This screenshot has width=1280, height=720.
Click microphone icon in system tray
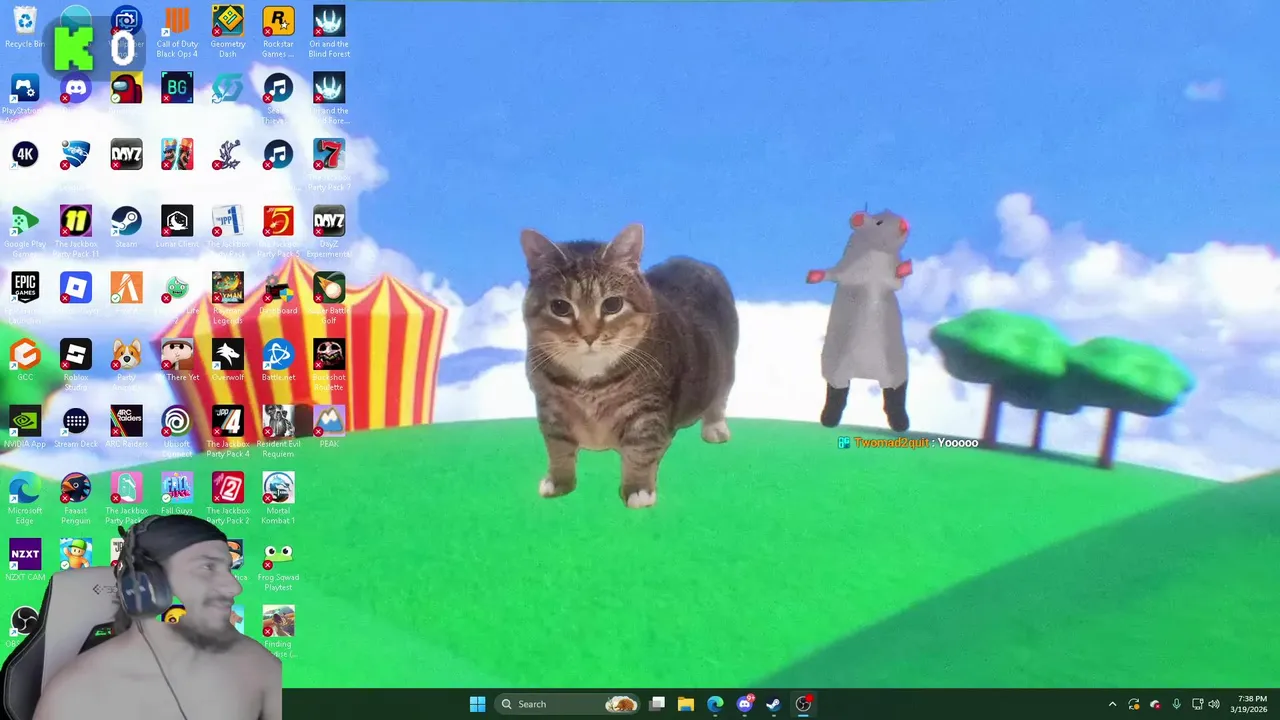tap(1176, 704)
